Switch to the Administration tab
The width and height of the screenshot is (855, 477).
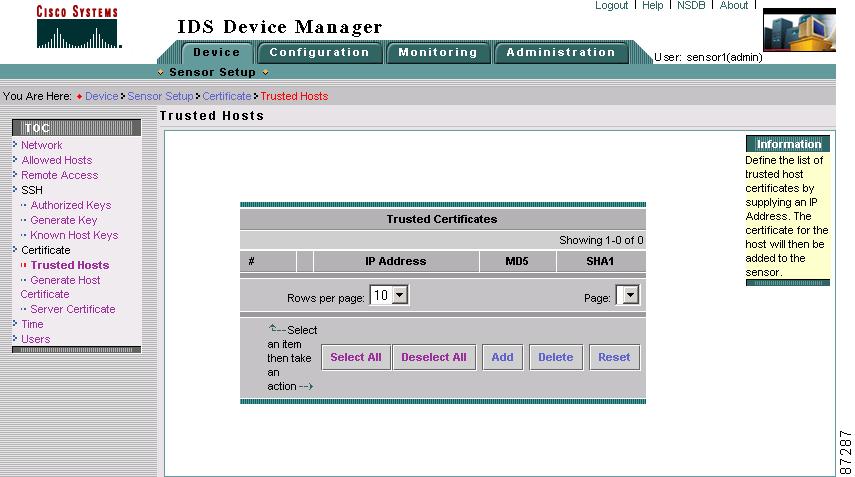[x=561, y=52]
